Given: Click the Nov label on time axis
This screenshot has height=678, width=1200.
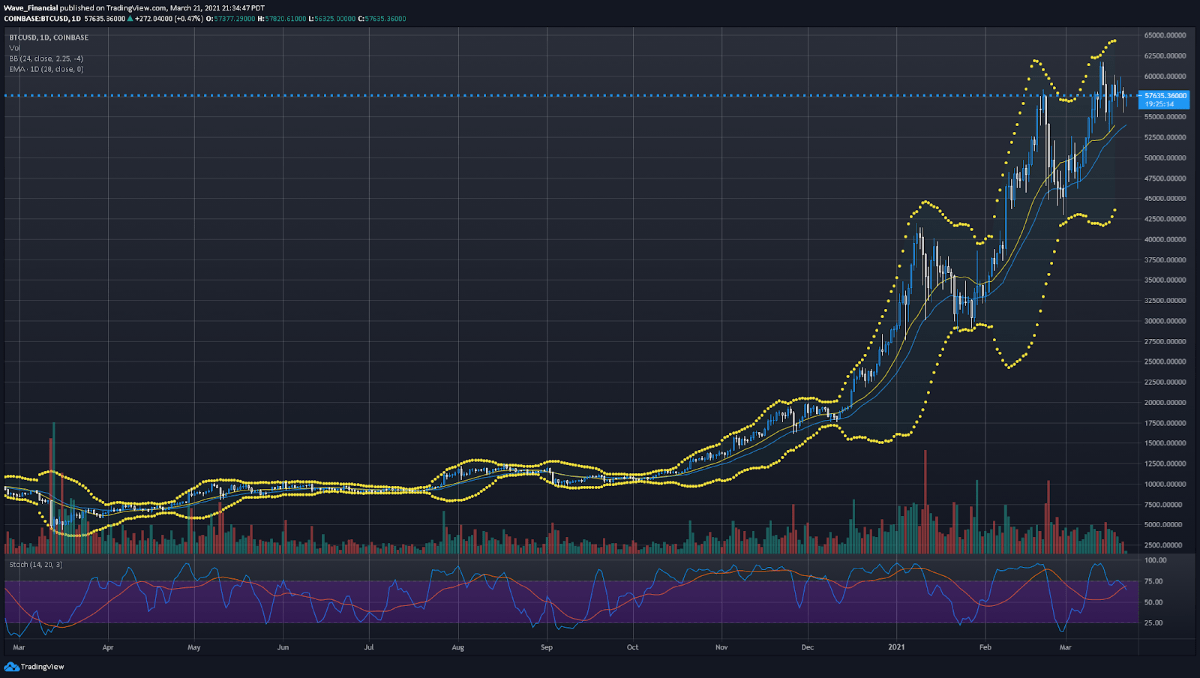Looking at the screenshot, I should coord(723,648).
